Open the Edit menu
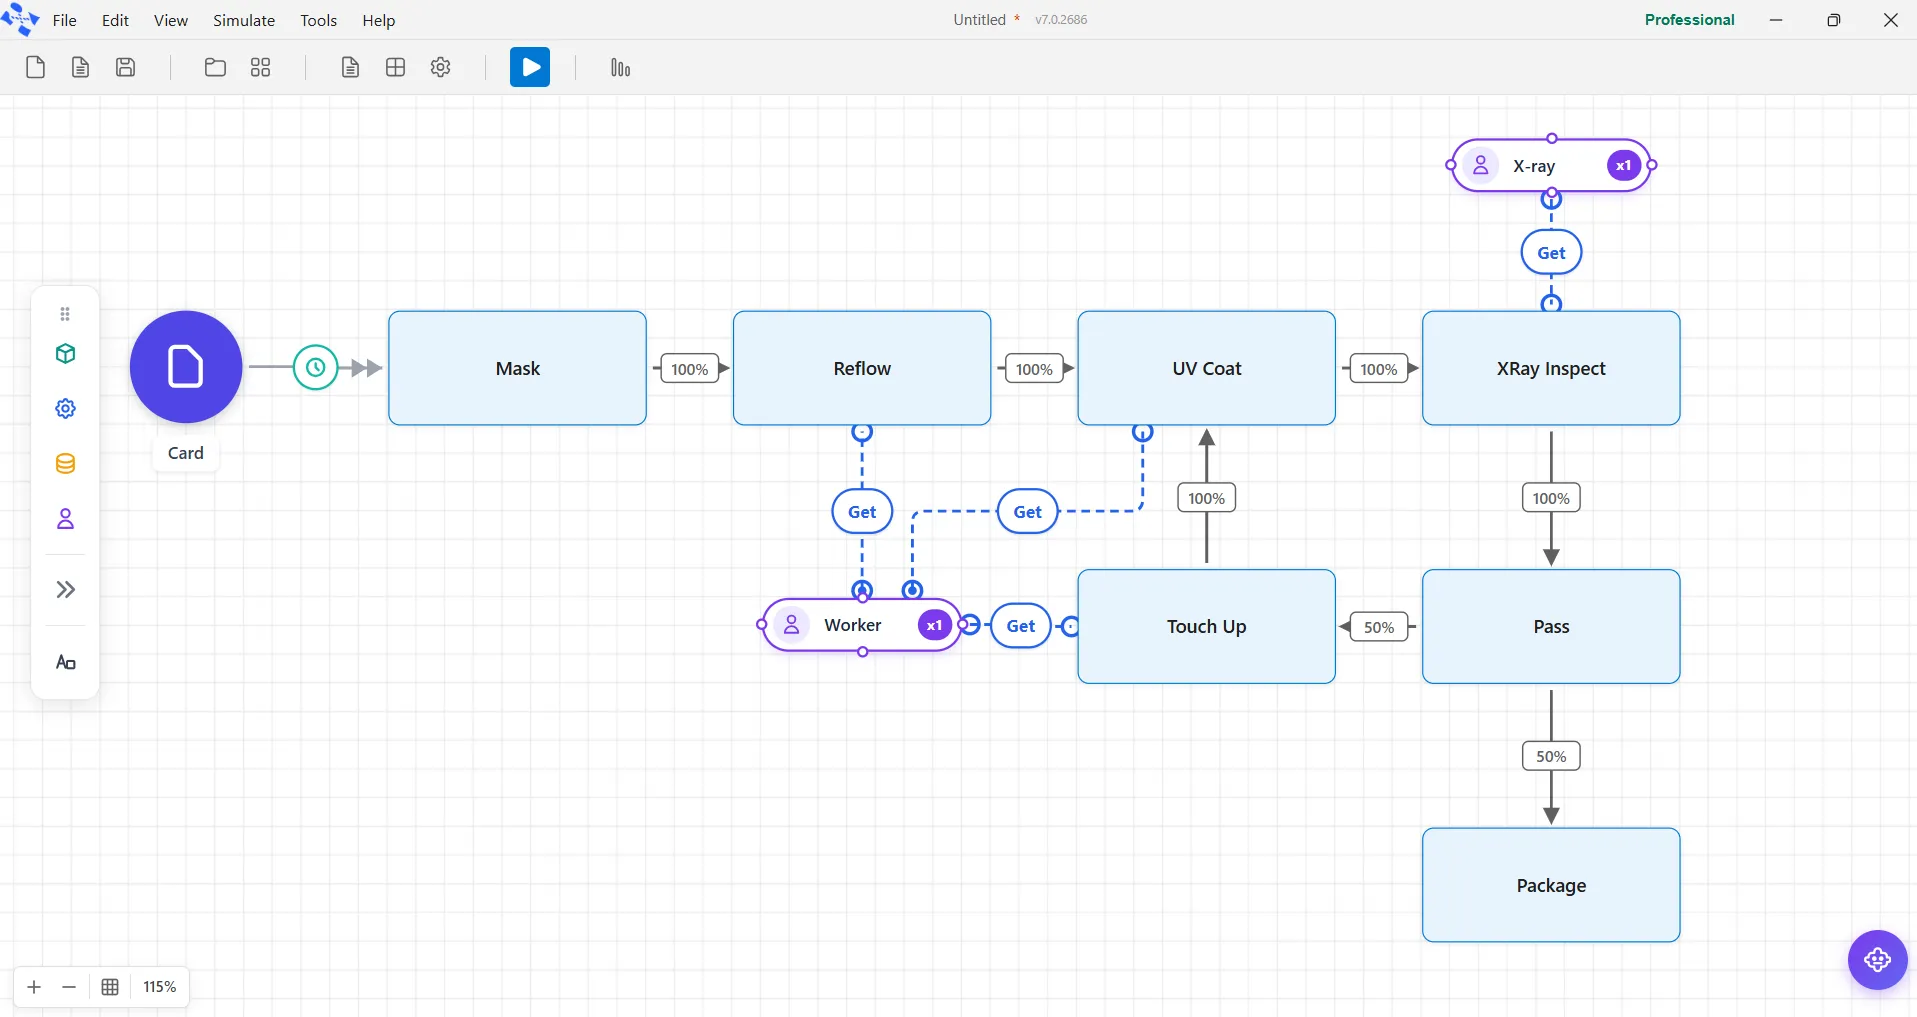This screenshot has height=1017, width=1917. (116, 20)
